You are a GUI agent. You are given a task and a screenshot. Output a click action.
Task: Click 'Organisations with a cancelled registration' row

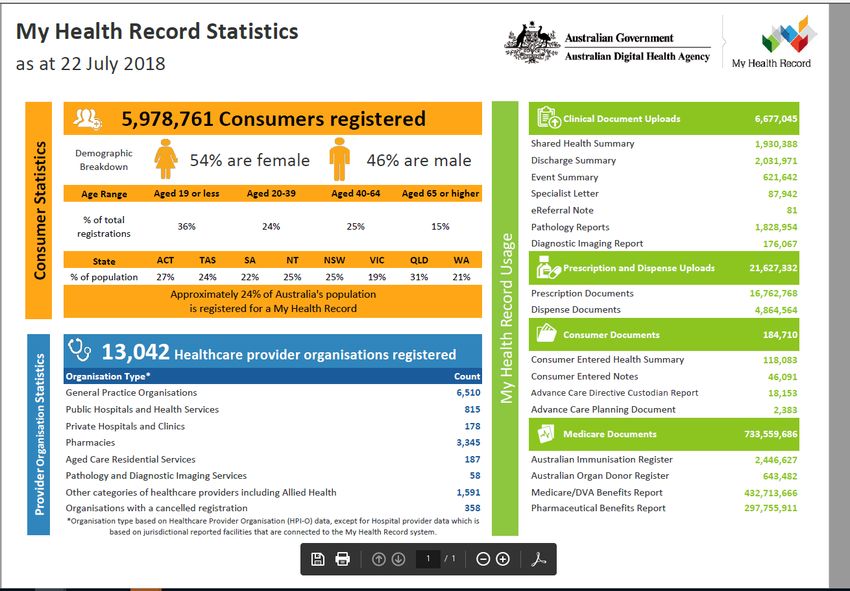point(273,508)
